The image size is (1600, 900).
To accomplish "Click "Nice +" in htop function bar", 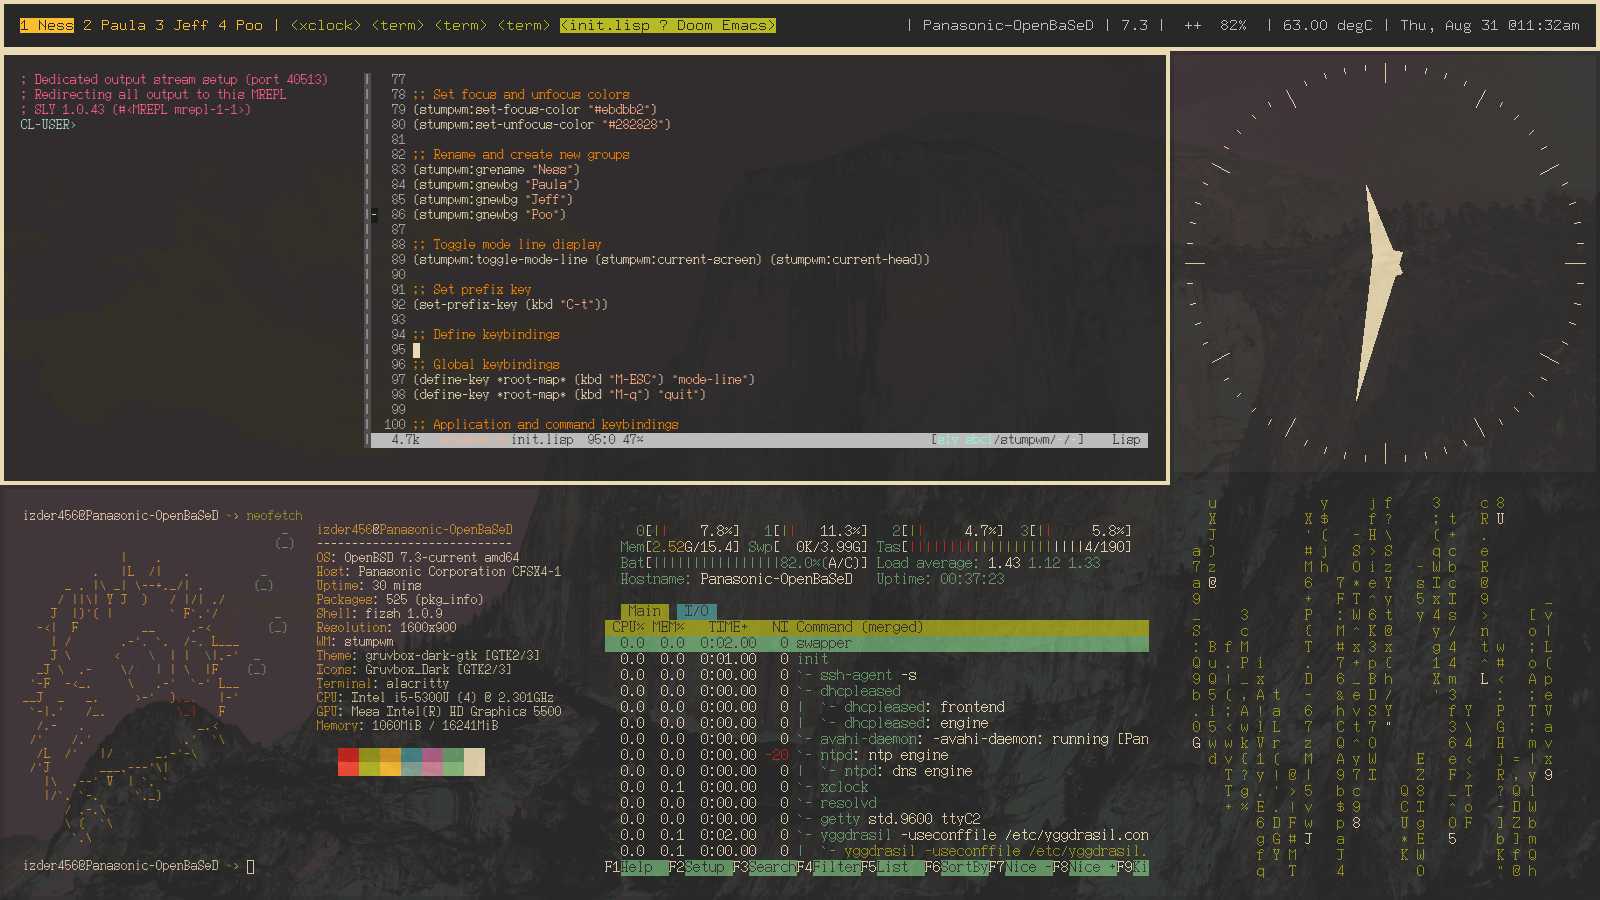I will (1092, 867).
